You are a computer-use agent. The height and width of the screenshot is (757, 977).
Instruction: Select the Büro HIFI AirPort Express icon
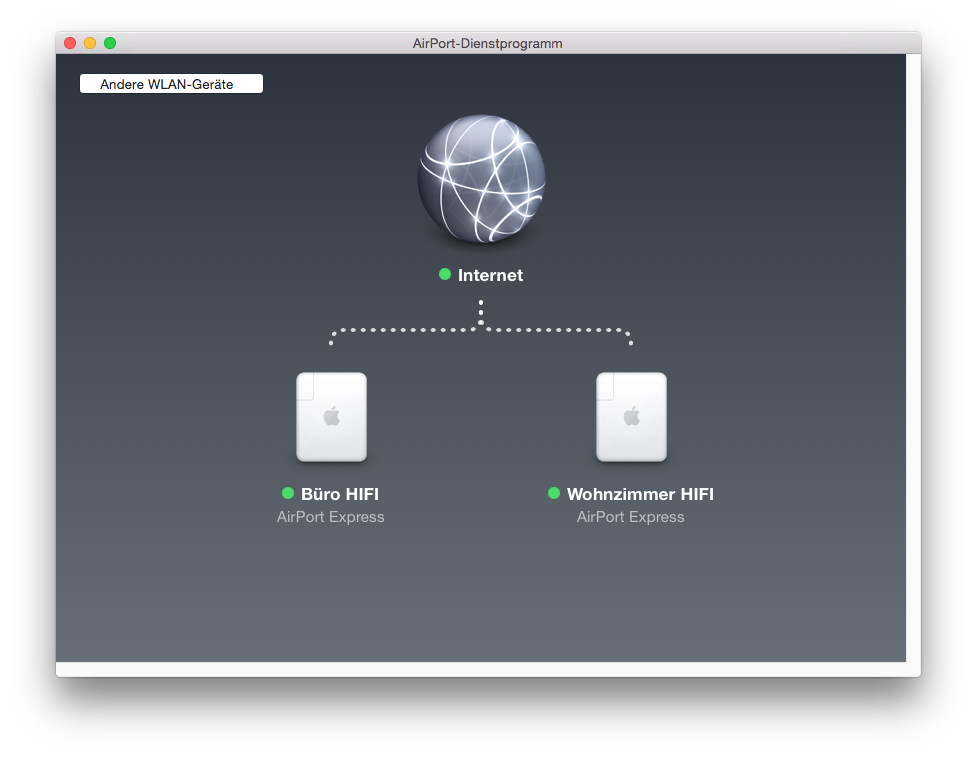(331, 417)
